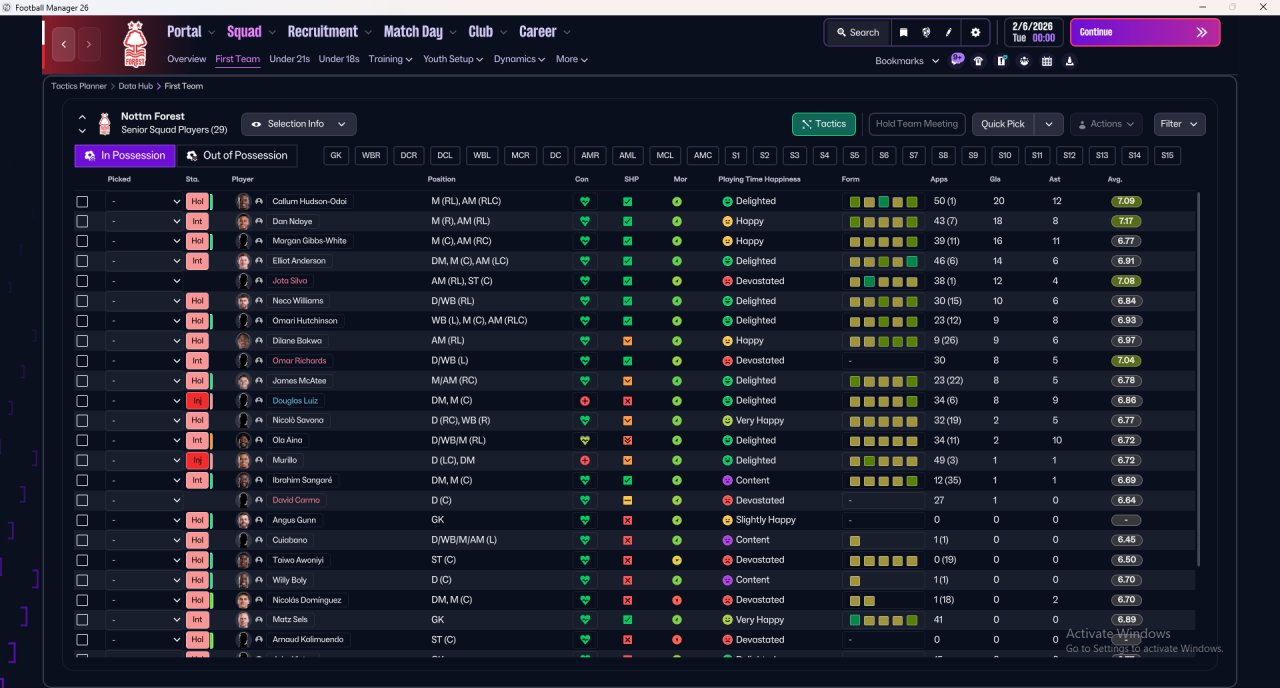Viewport: 1280px width, 688px height.
Task: Click the Nottingham Forest club badge
Action: click(x=133, y=44)
